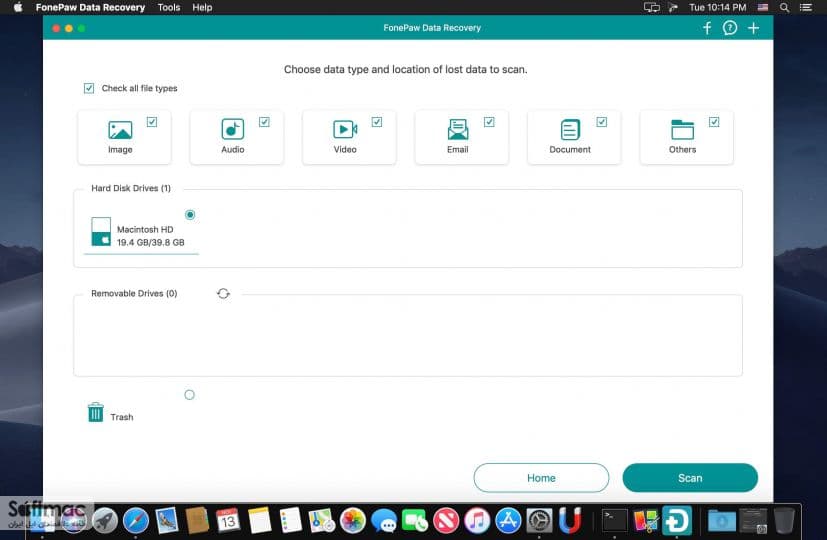This screenshot has width=827, height=540.
Task: Uncheck the Image type checkbox
Action: pos(152,122)
